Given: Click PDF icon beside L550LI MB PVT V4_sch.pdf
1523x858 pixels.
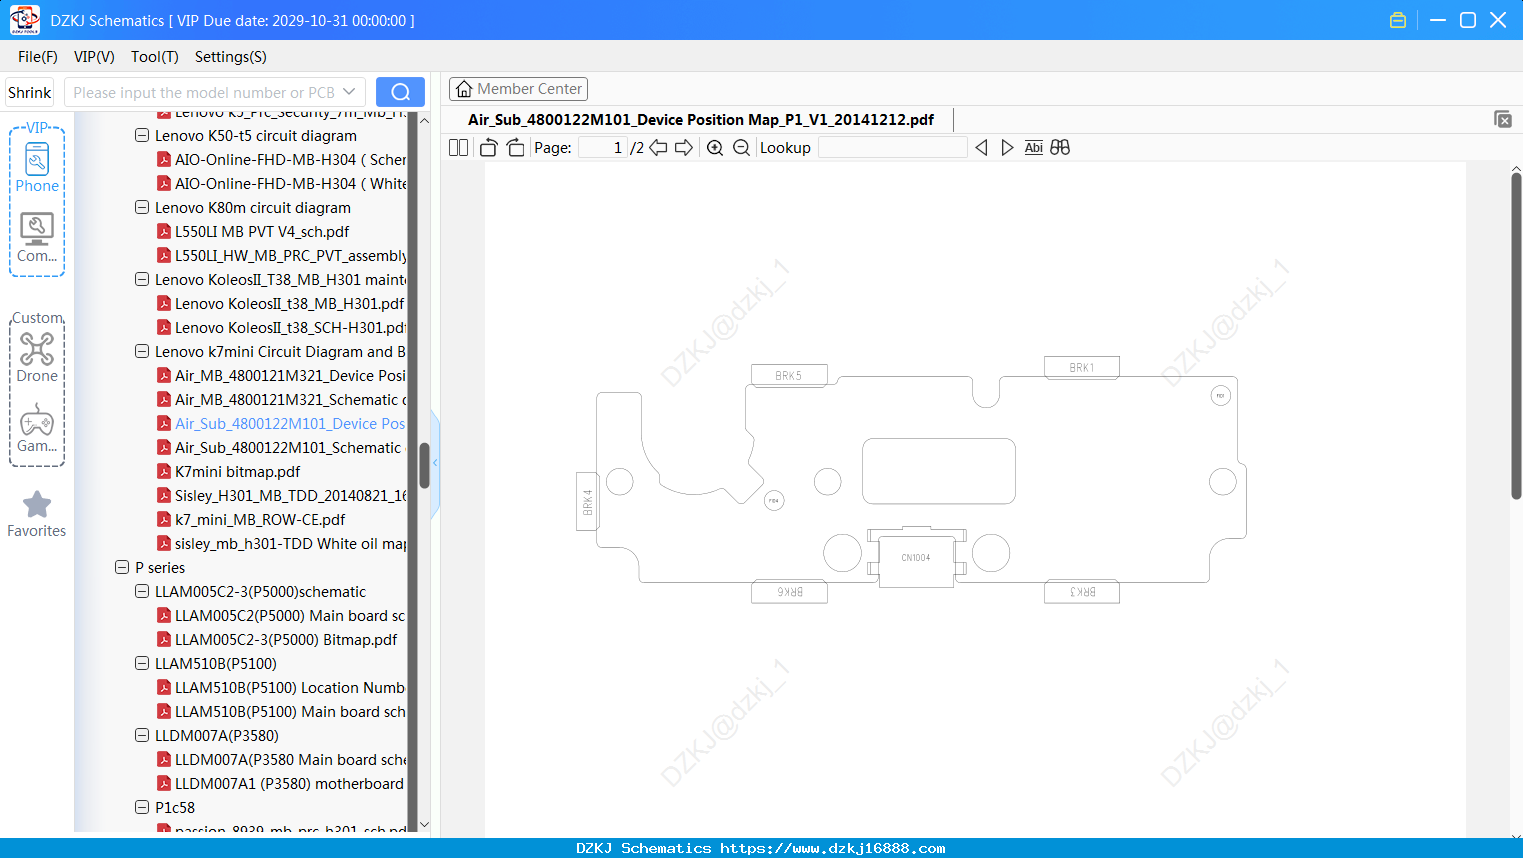Looking at the screenshot, I should pos(164,231).
